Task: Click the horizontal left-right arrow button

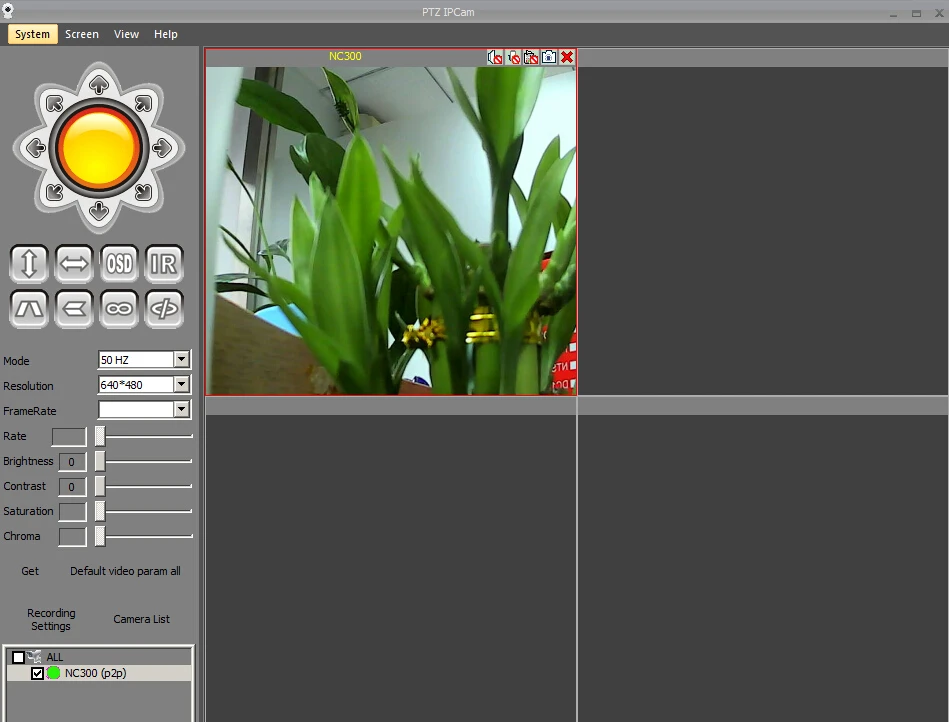Action: point(74,264)
